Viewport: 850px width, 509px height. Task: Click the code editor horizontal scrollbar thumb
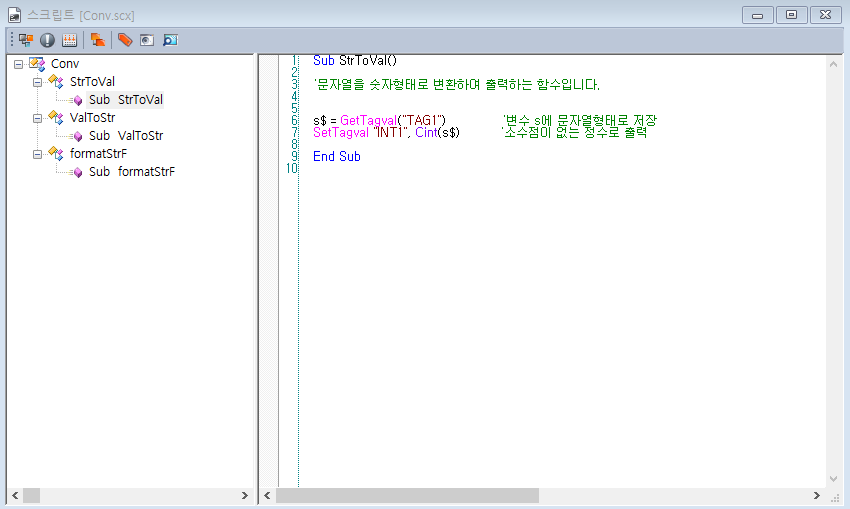point(408,495)
